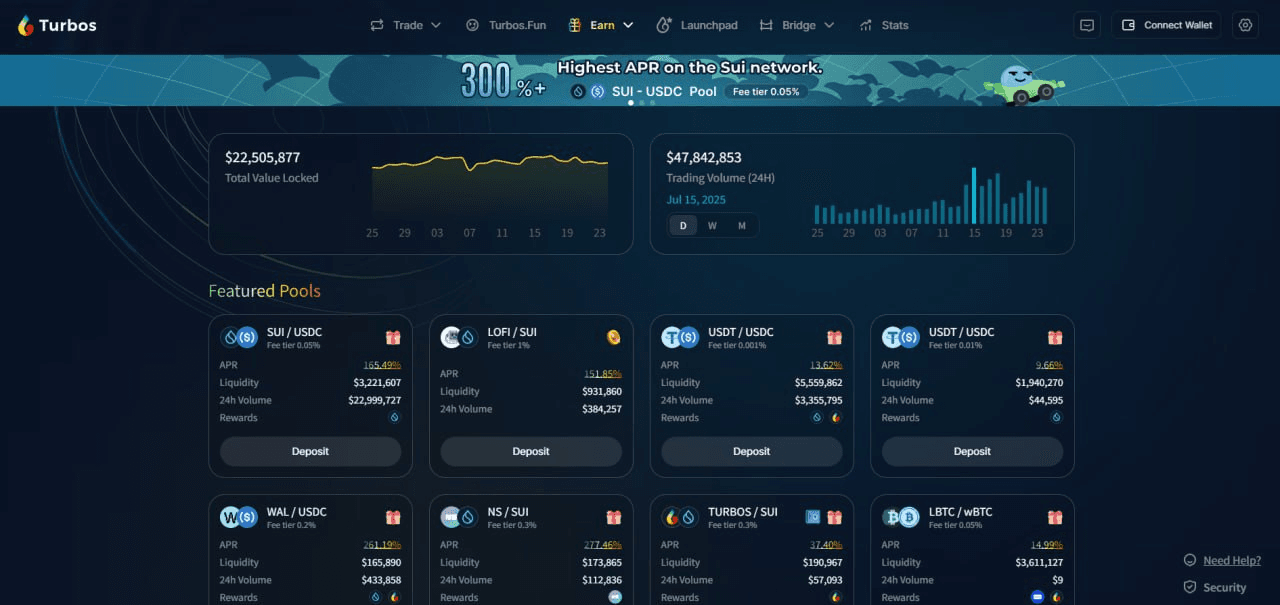Click SUI reward icon on SUI / USDC card

click(x=394, y=418)
